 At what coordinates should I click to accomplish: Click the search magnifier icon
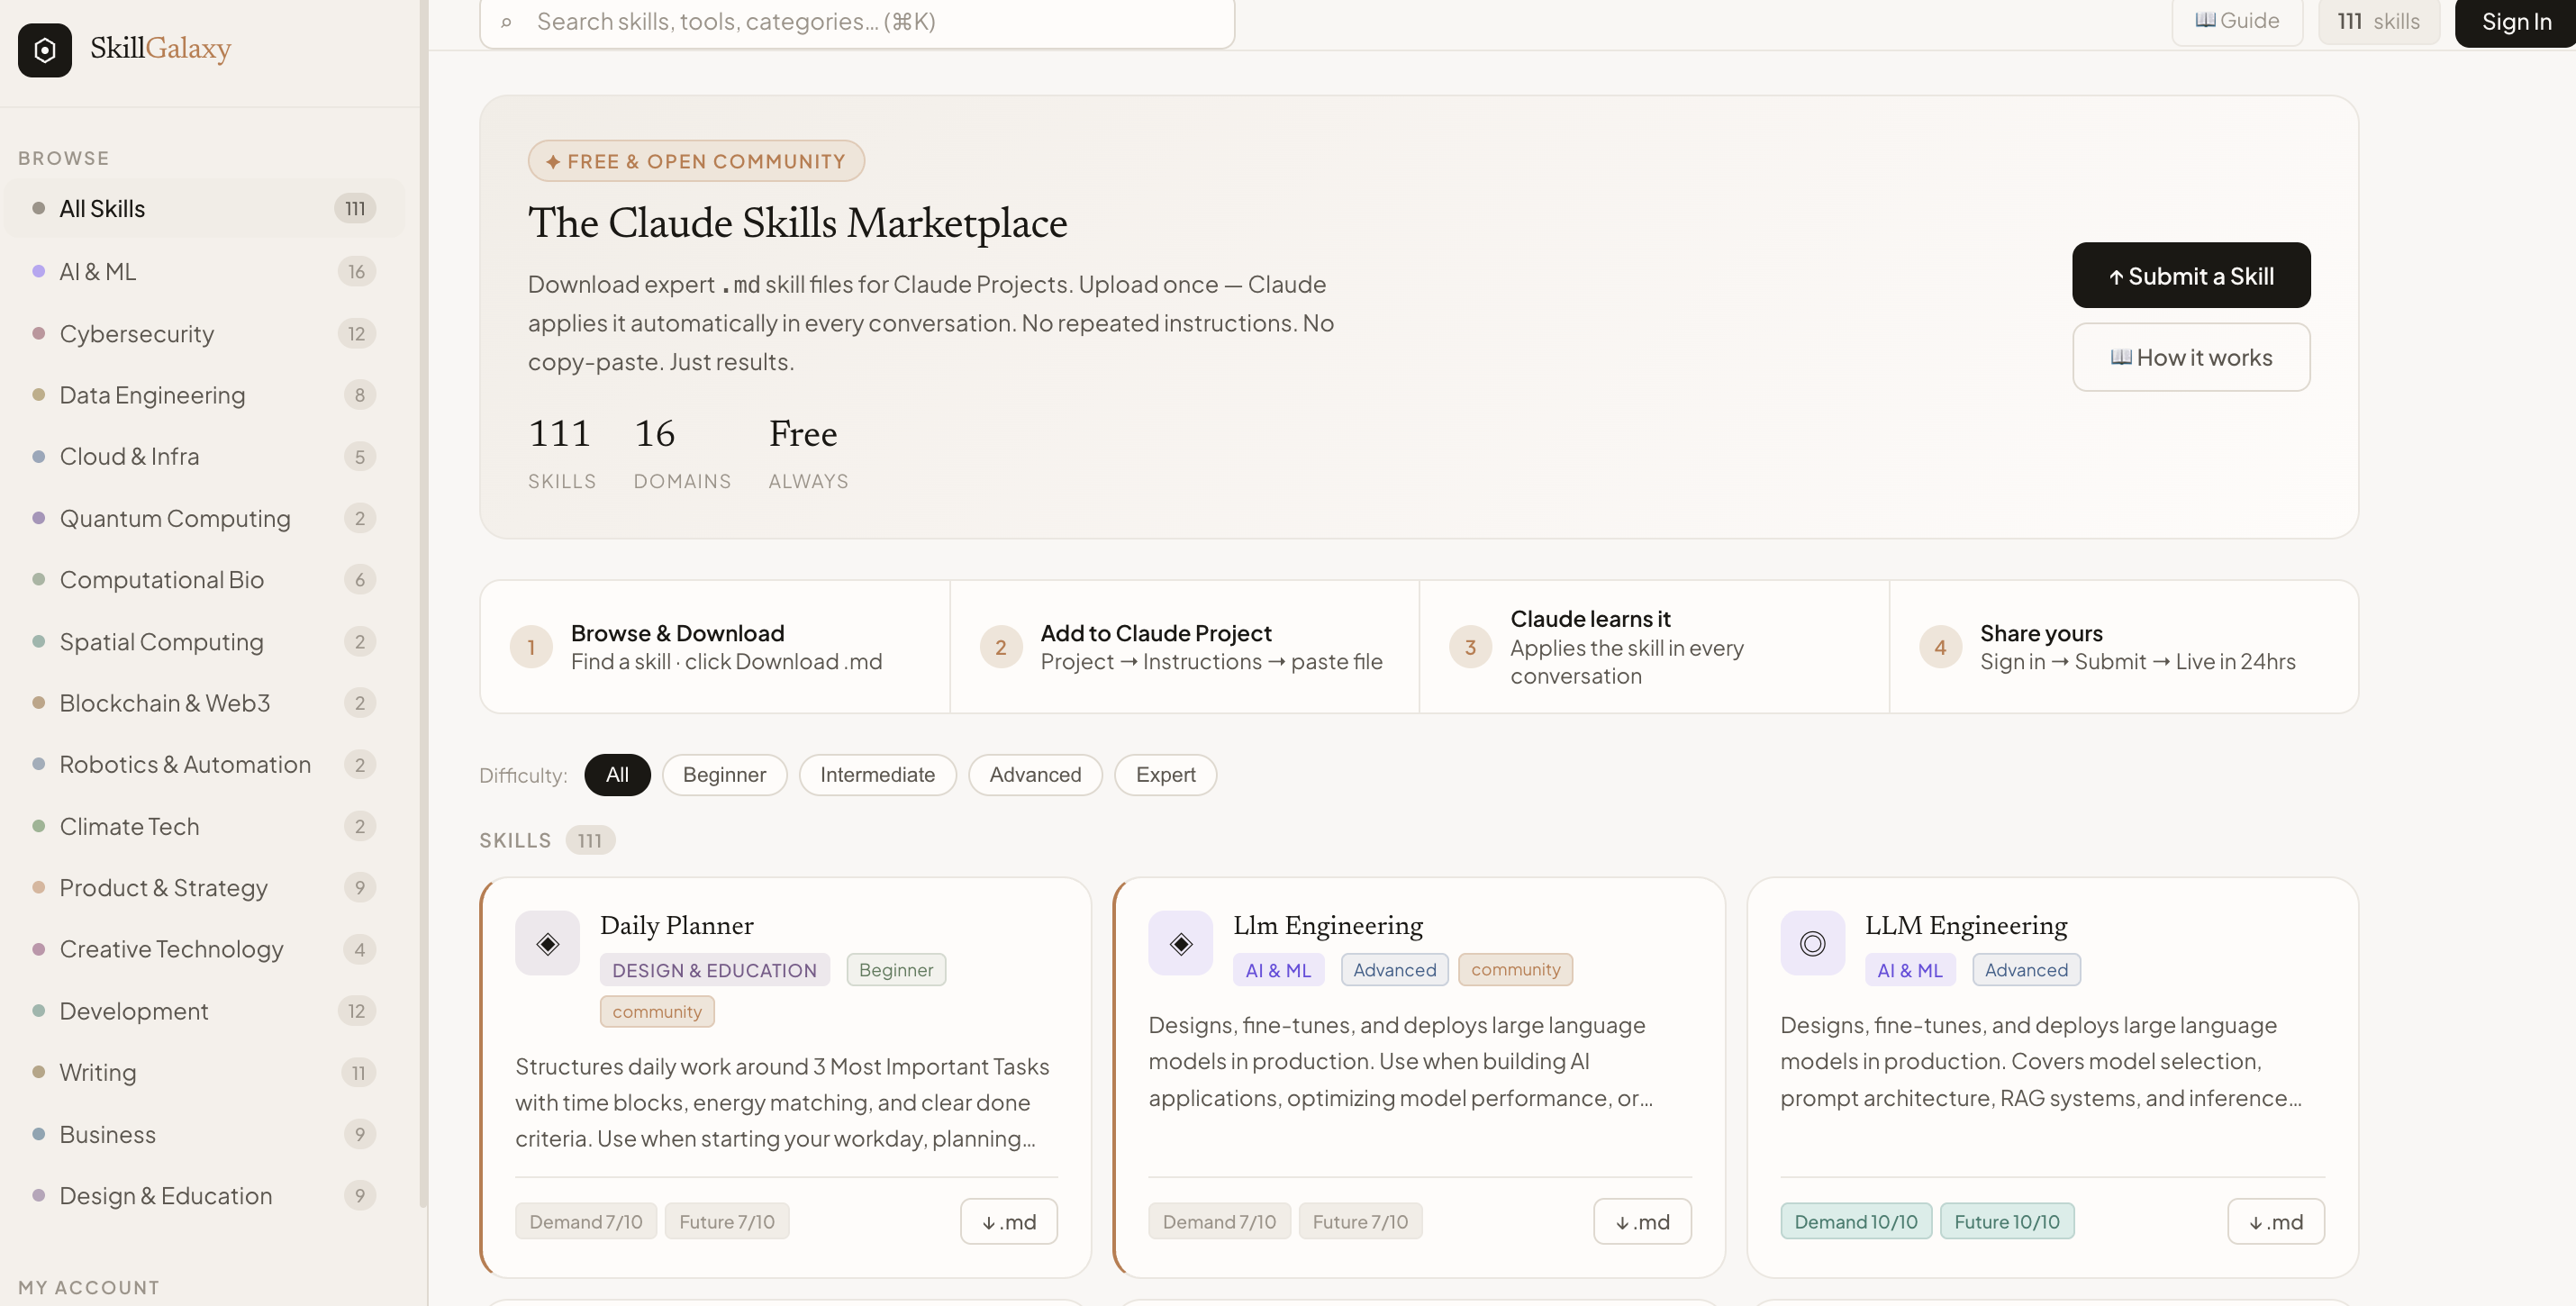coord(506,22)
